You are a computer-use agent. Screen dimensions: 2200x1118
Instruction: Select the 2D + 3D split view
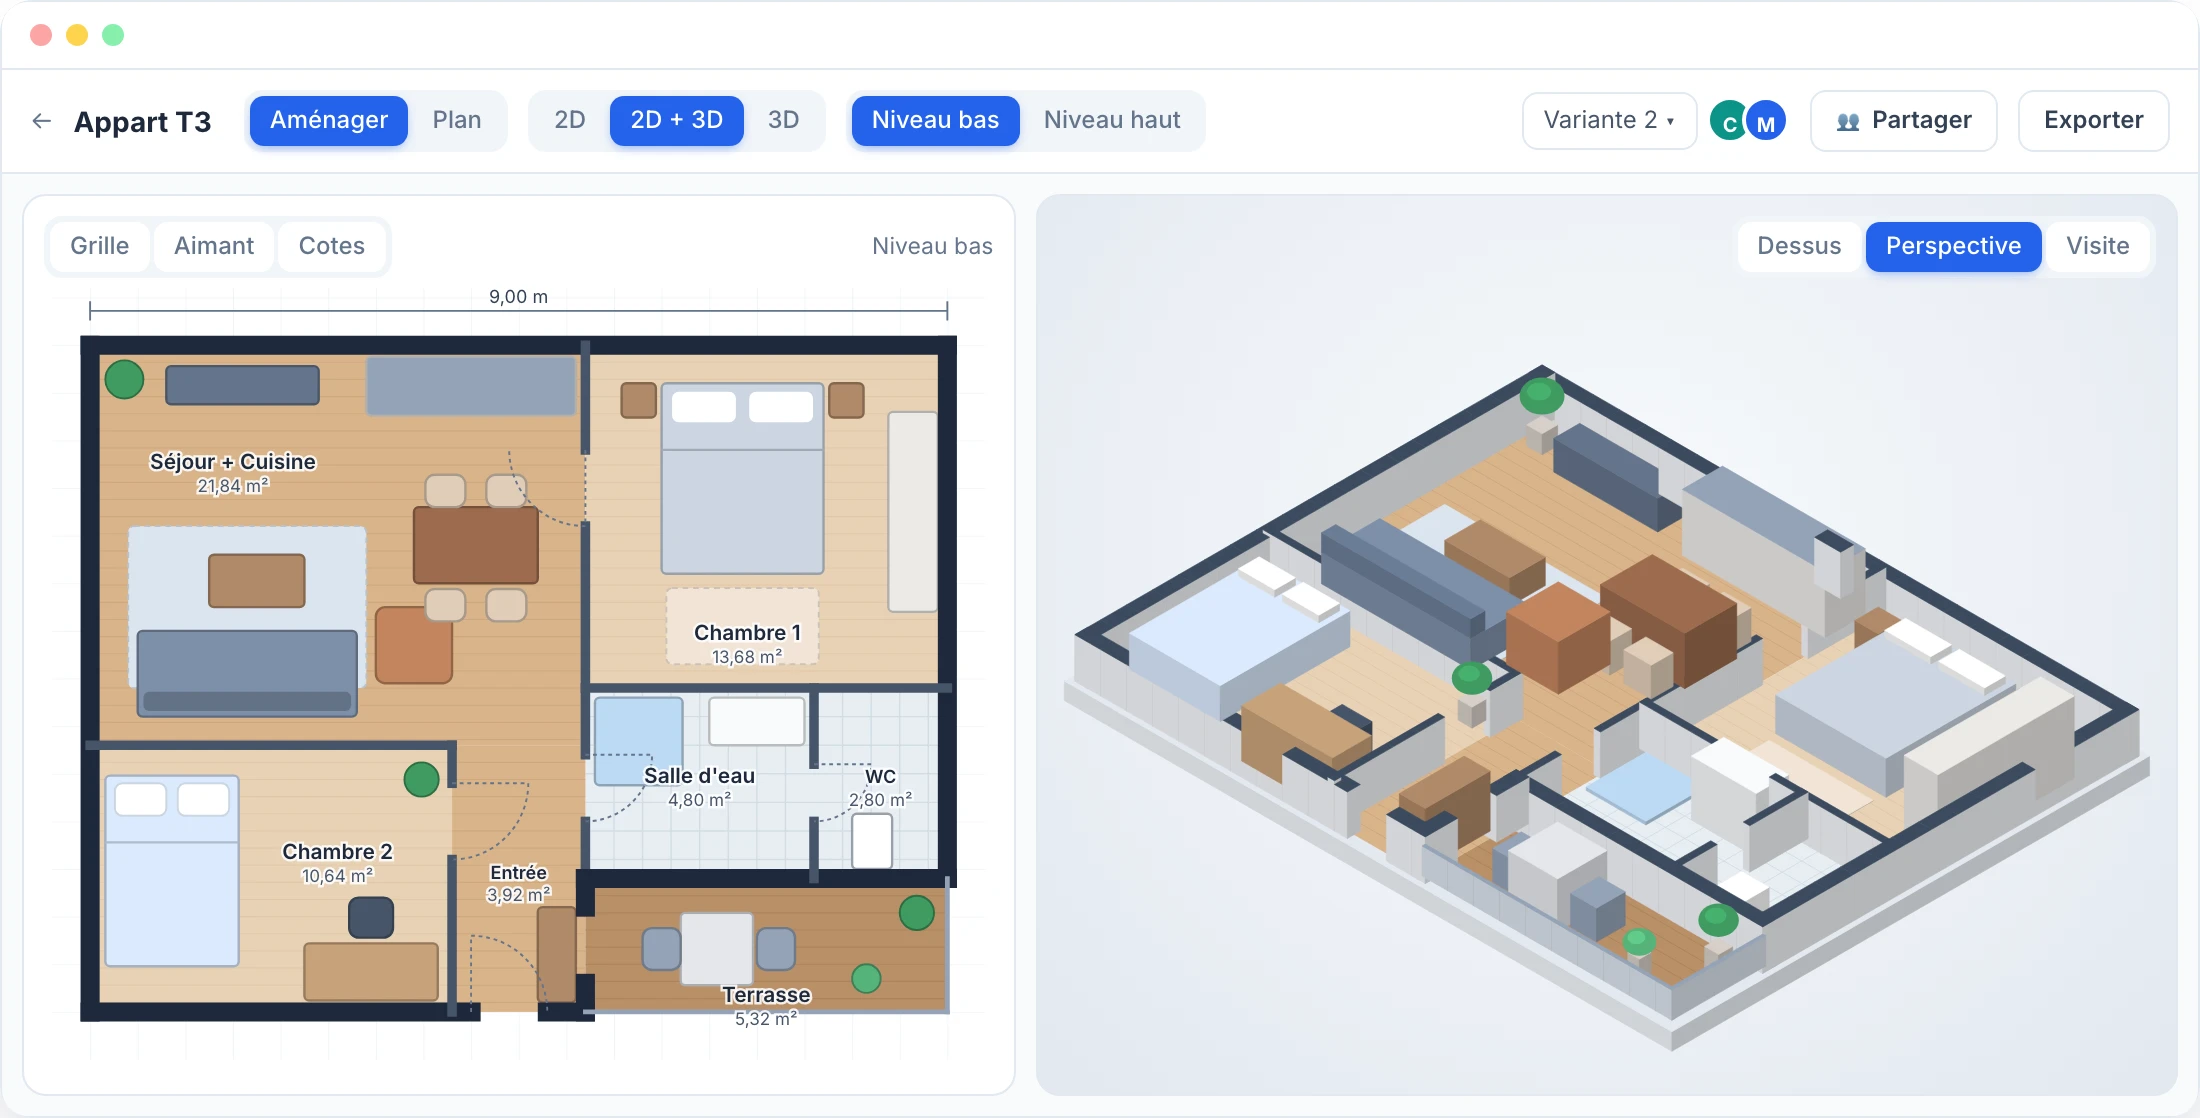pyautogui.click(x=676, y=121)
